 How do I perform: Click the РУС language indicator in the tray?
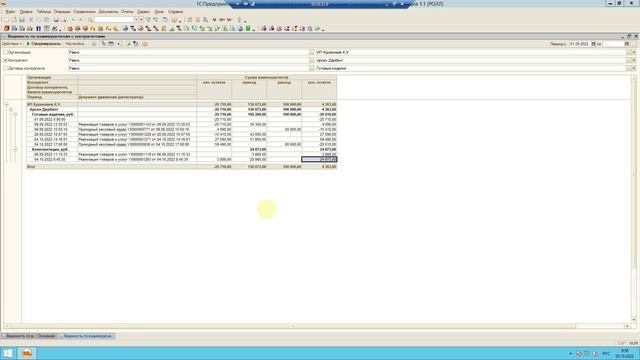pyautogui.click(x=606, y=353)
